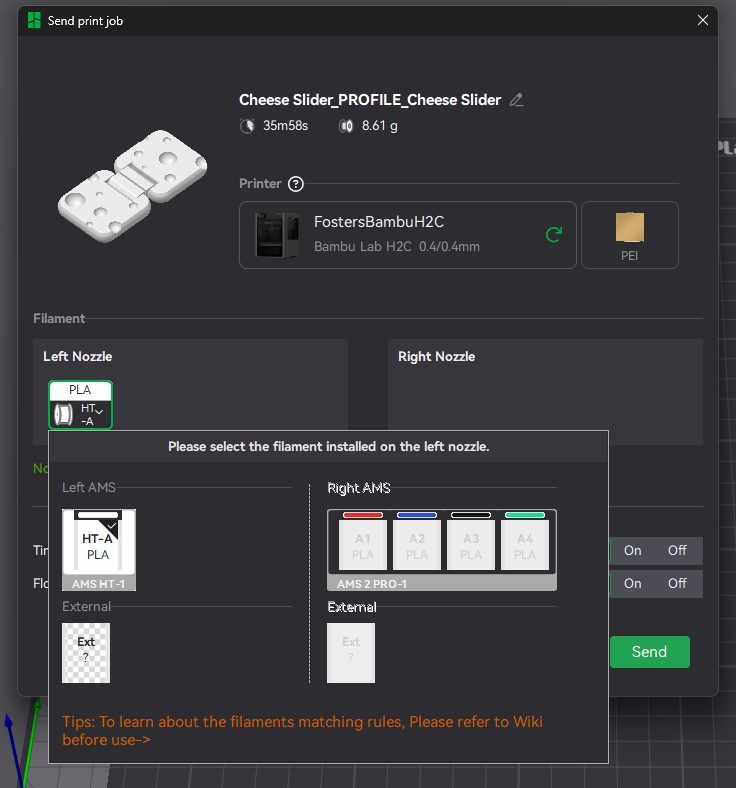This screenshot has width=736, height=788.
Task: Click the 8.61 g filament weight value
Action: (x=379, y=126)
